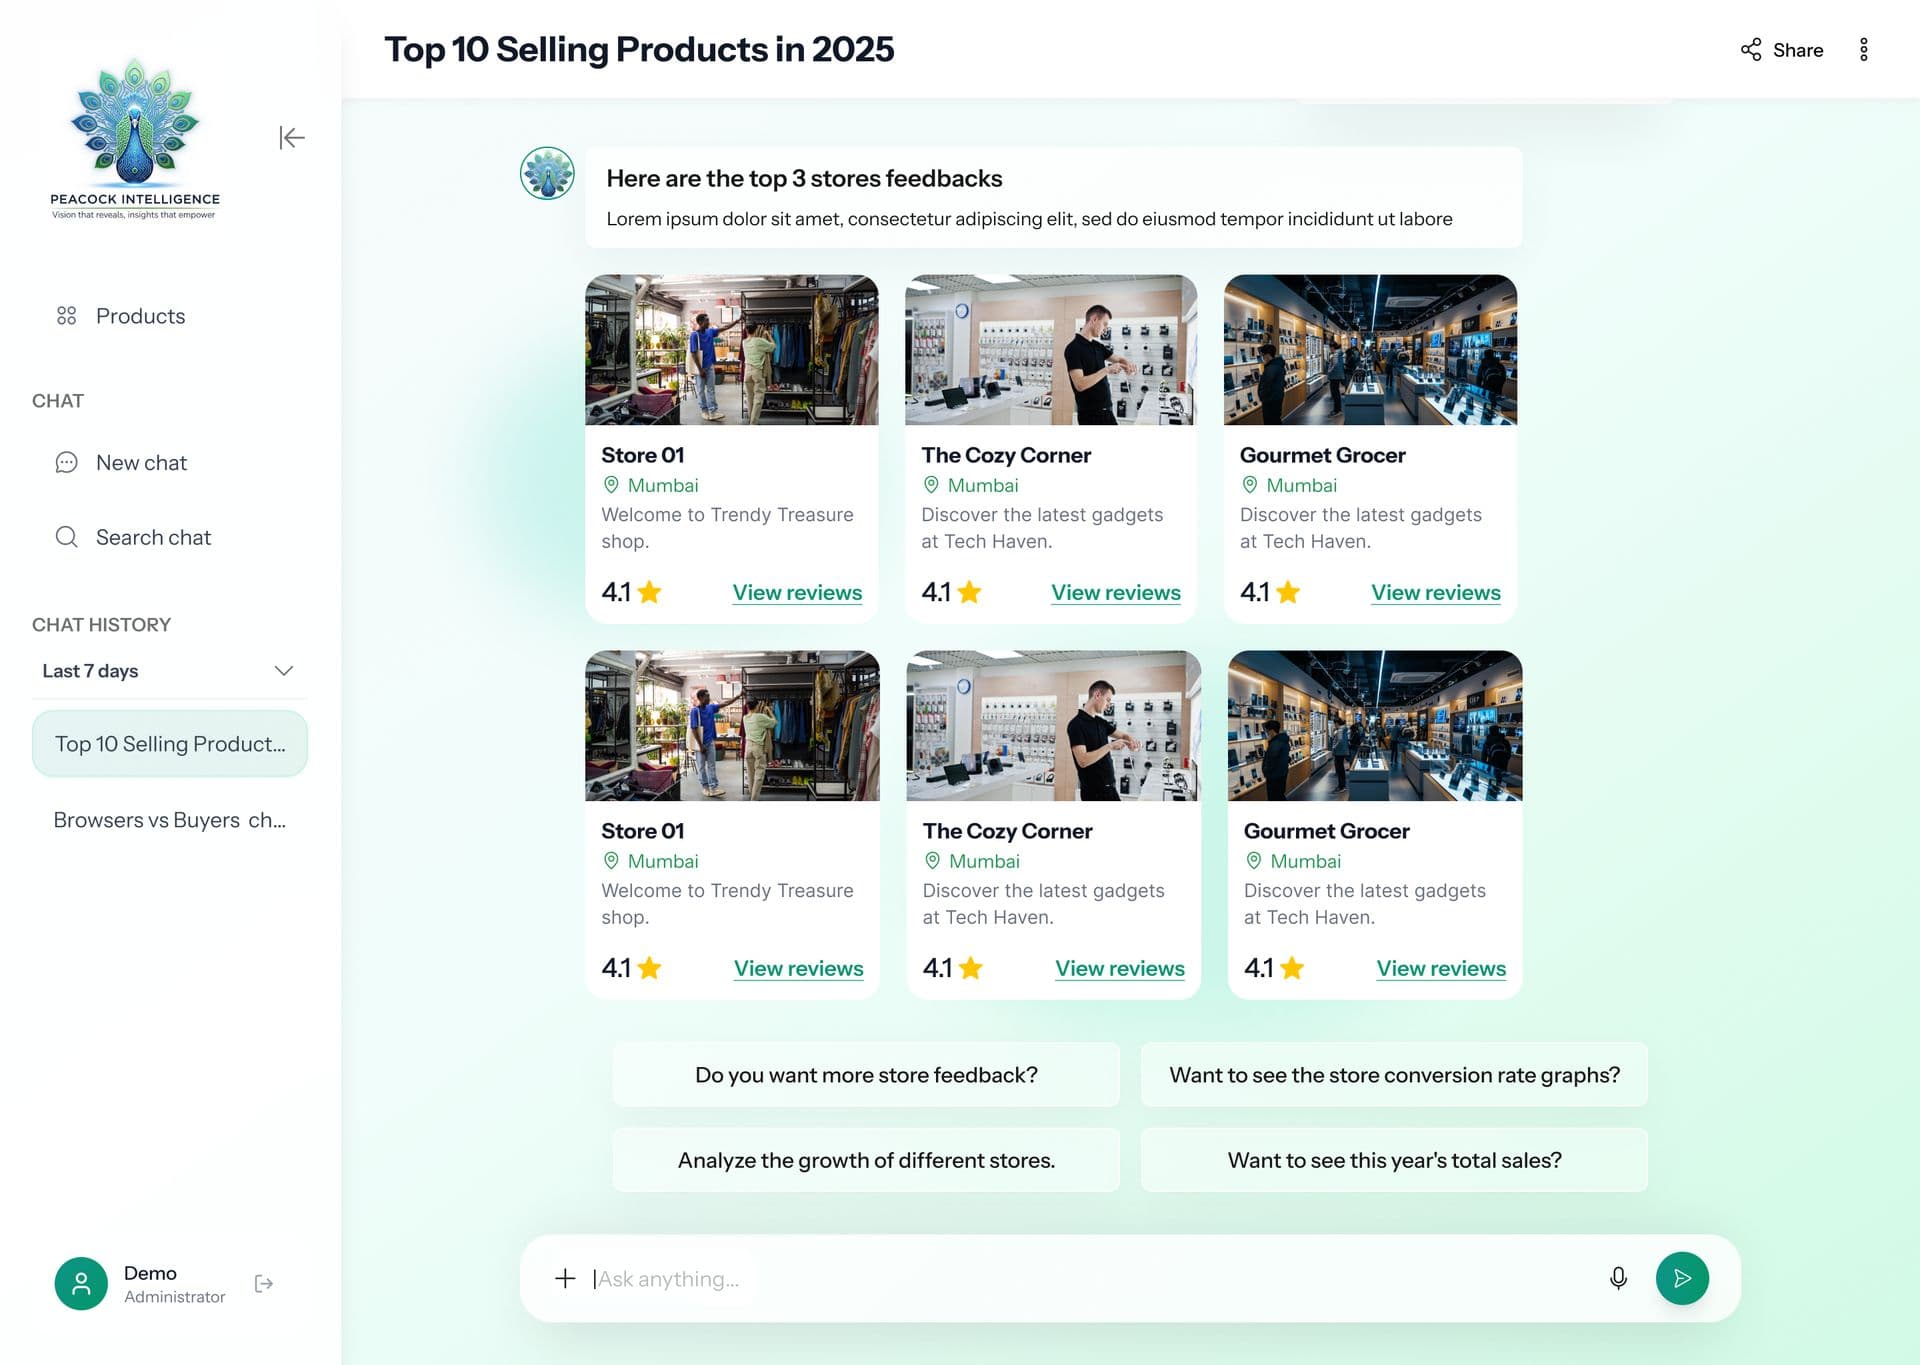The image size is (1920, 1365).
Task: Expand the Last 7 days chevron
Action: [284, 671]
